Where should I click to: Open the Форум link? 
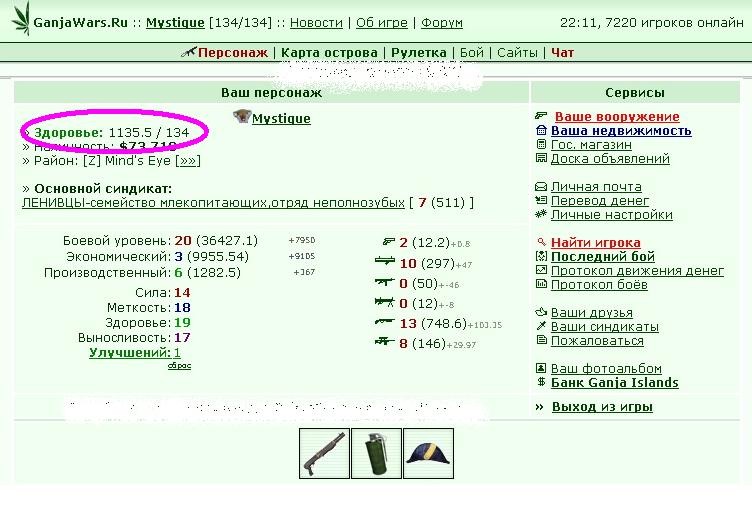(x=442, y=23)
